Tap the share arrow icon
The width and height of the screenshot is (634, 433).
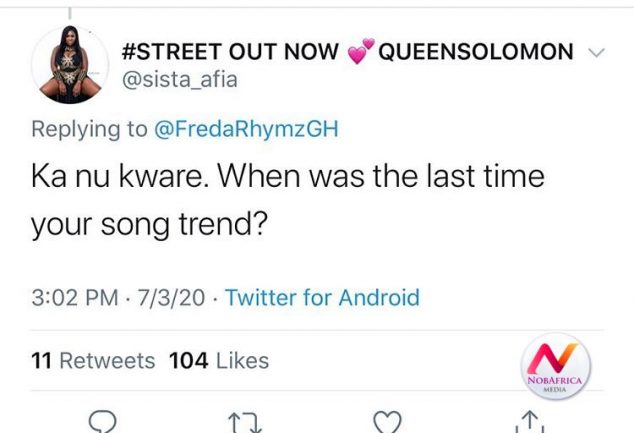pyautogui.click(x=530, y=422)
